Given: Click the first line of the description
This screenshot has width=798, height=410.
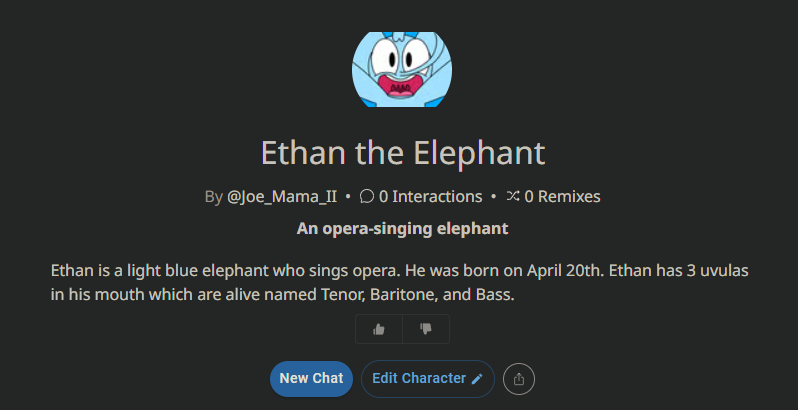Looking at the screenshot, I should coord(400,271).
